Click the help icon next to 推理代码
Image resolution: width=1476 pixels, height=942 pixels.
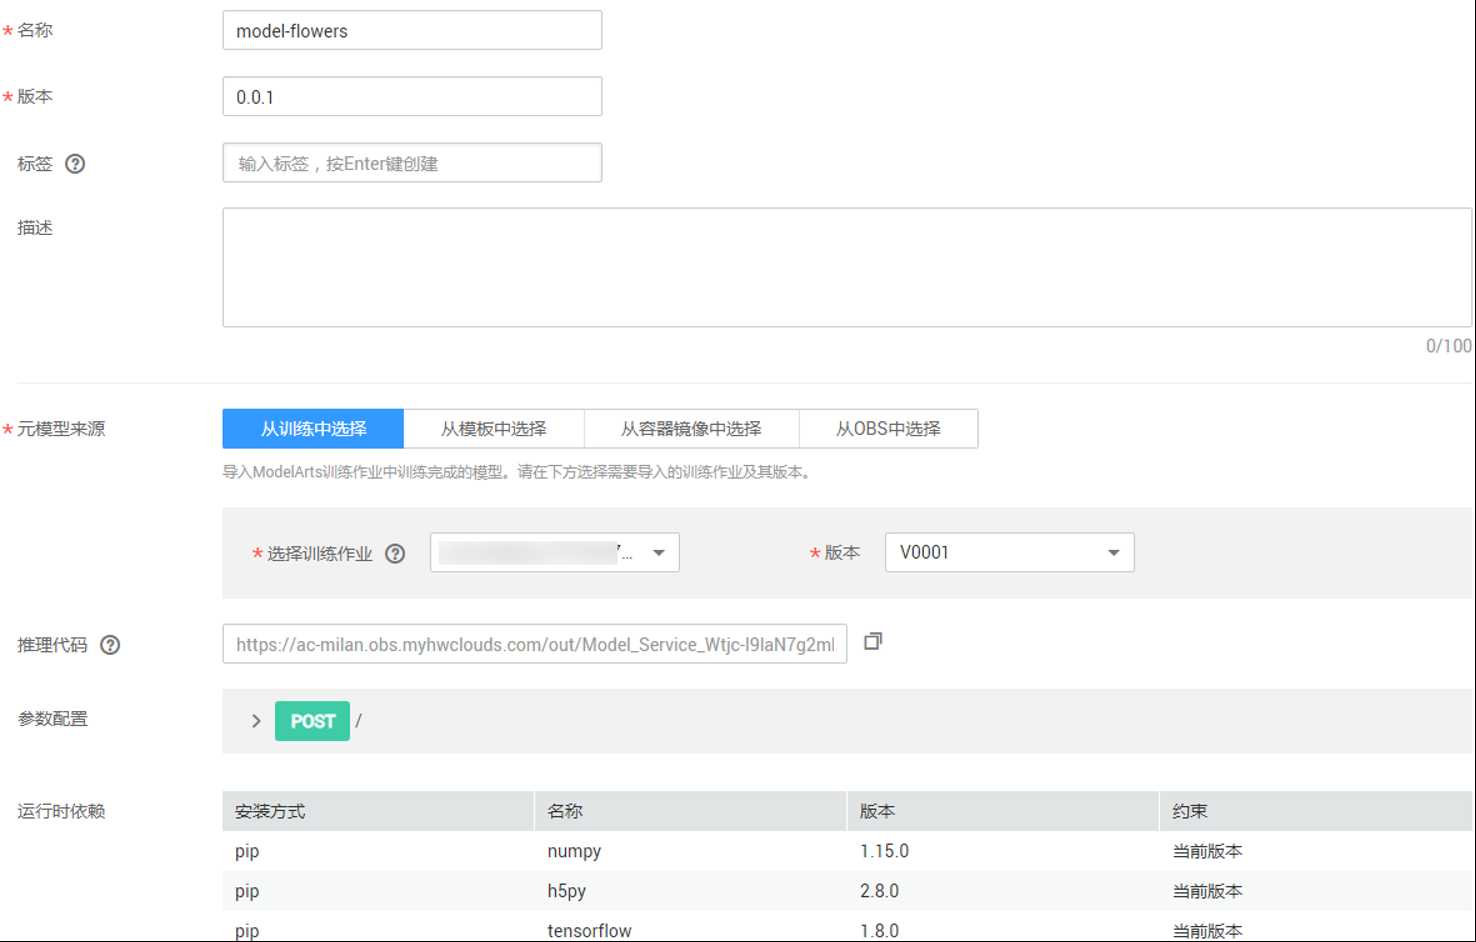110,646
